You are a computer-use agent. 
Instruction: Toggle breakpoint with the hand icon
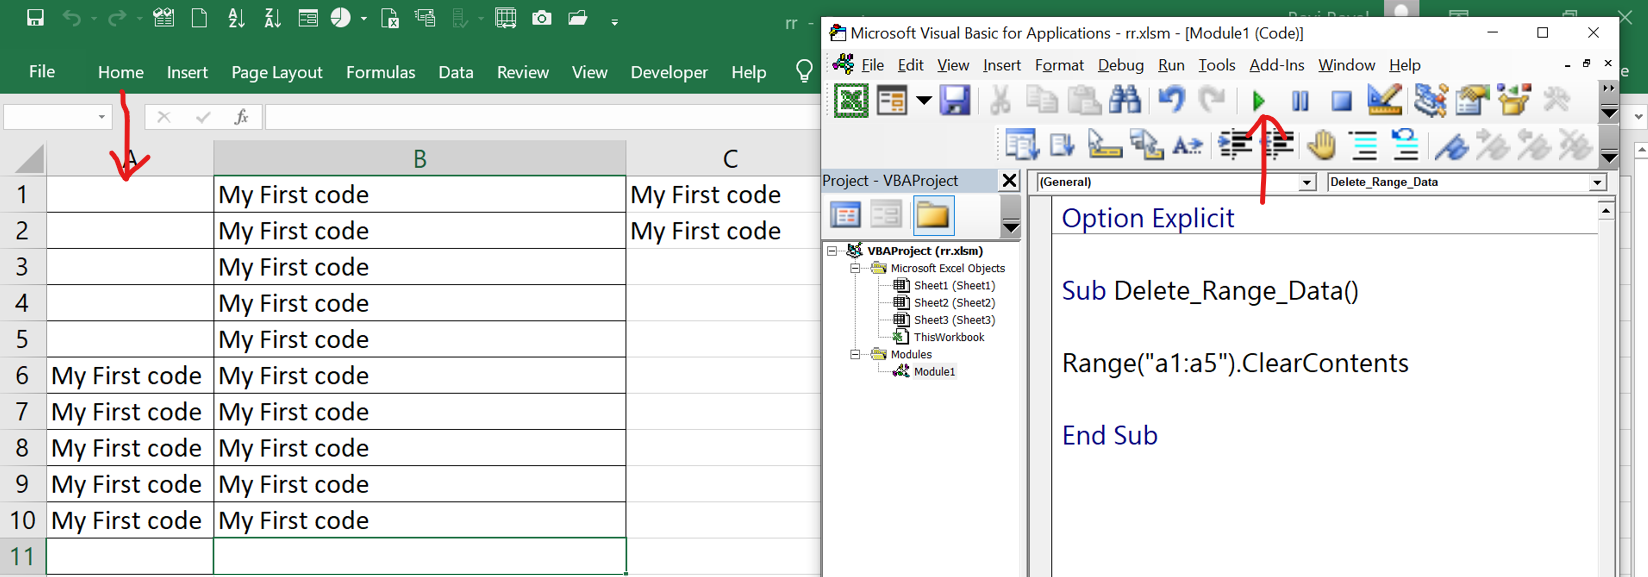coord(1321,145)
